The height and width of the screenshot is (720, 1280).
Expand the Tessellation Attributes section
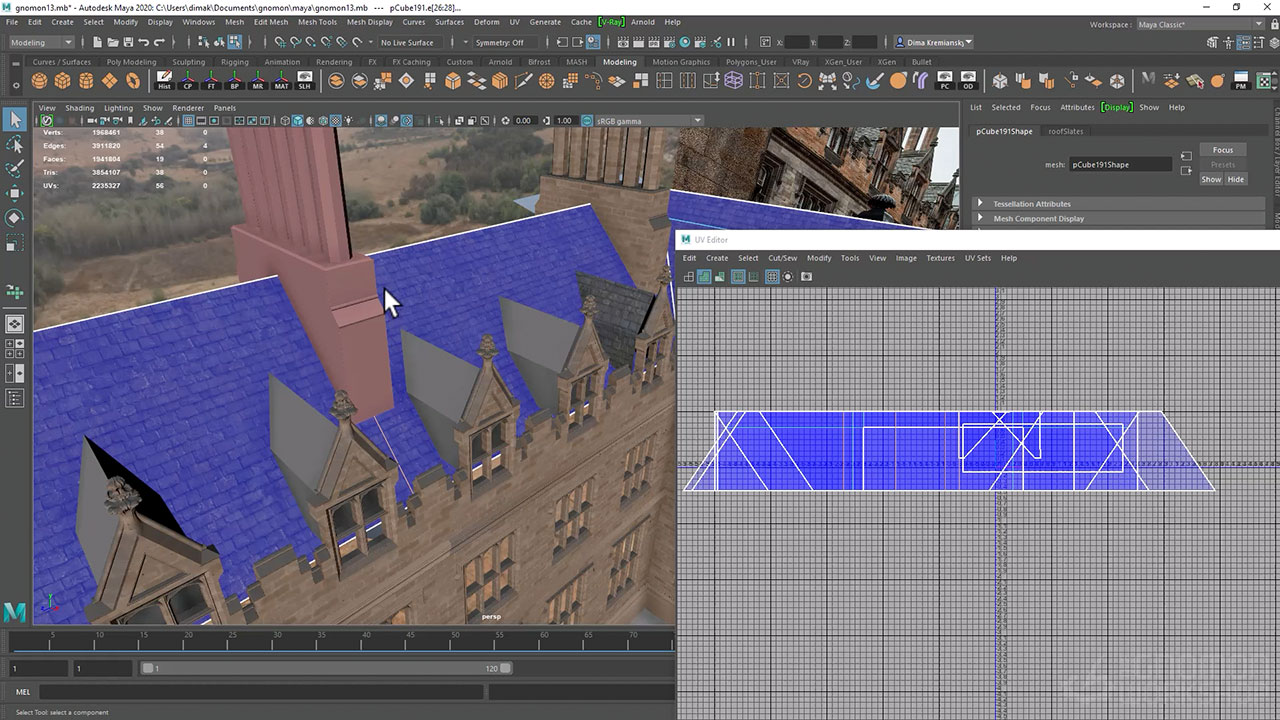point(1031,204)
